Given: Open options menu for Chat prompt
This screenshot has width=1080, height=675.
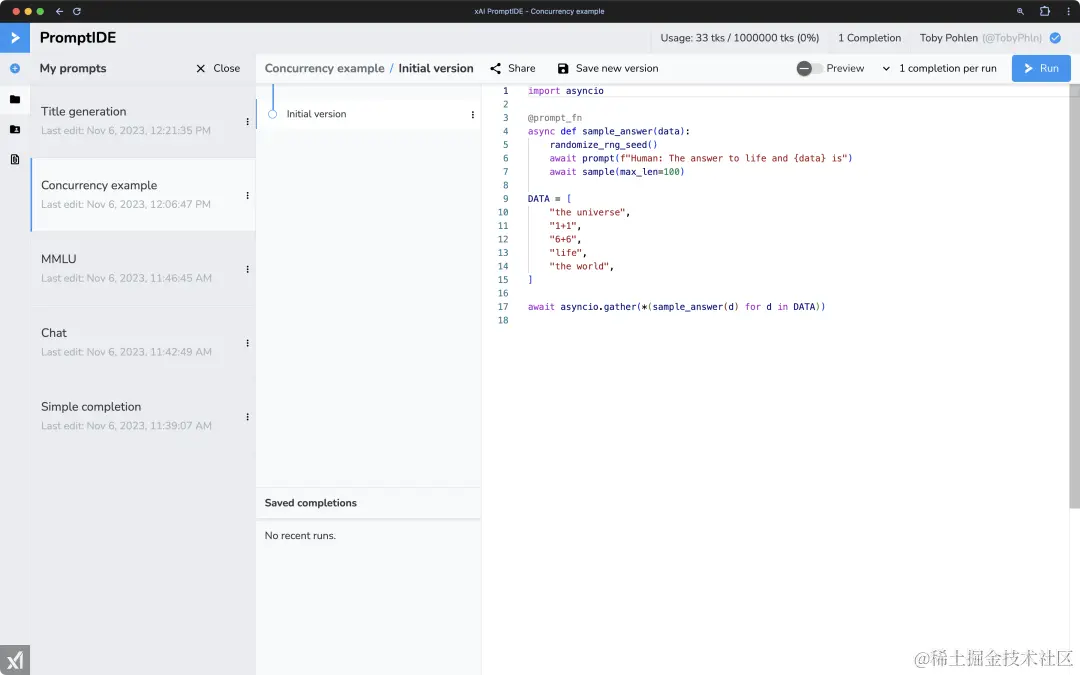Looking at the screenshot, I should [x=247, y=343].
